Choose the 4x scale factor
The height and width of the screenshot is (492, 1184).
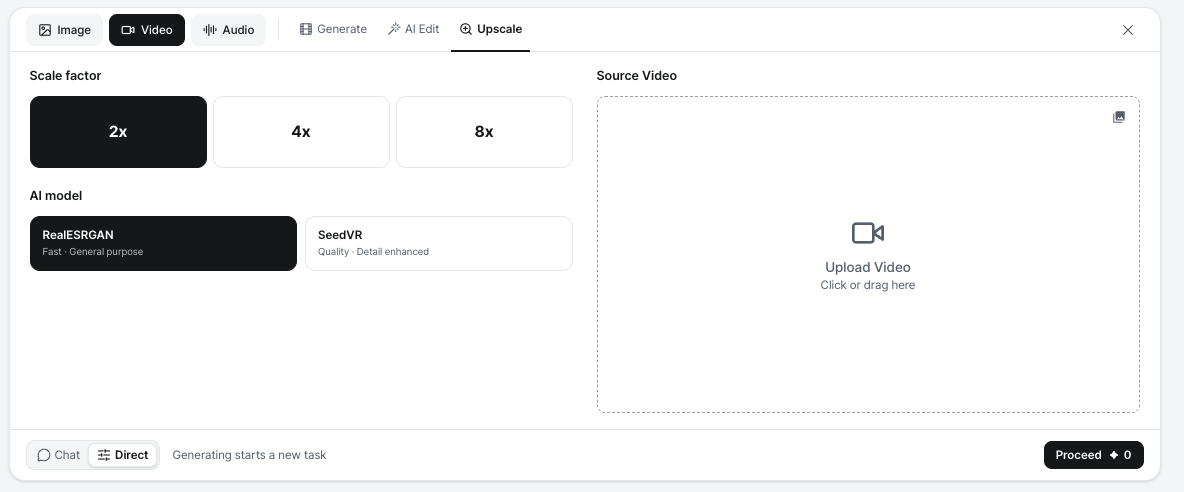click(301, 132)
